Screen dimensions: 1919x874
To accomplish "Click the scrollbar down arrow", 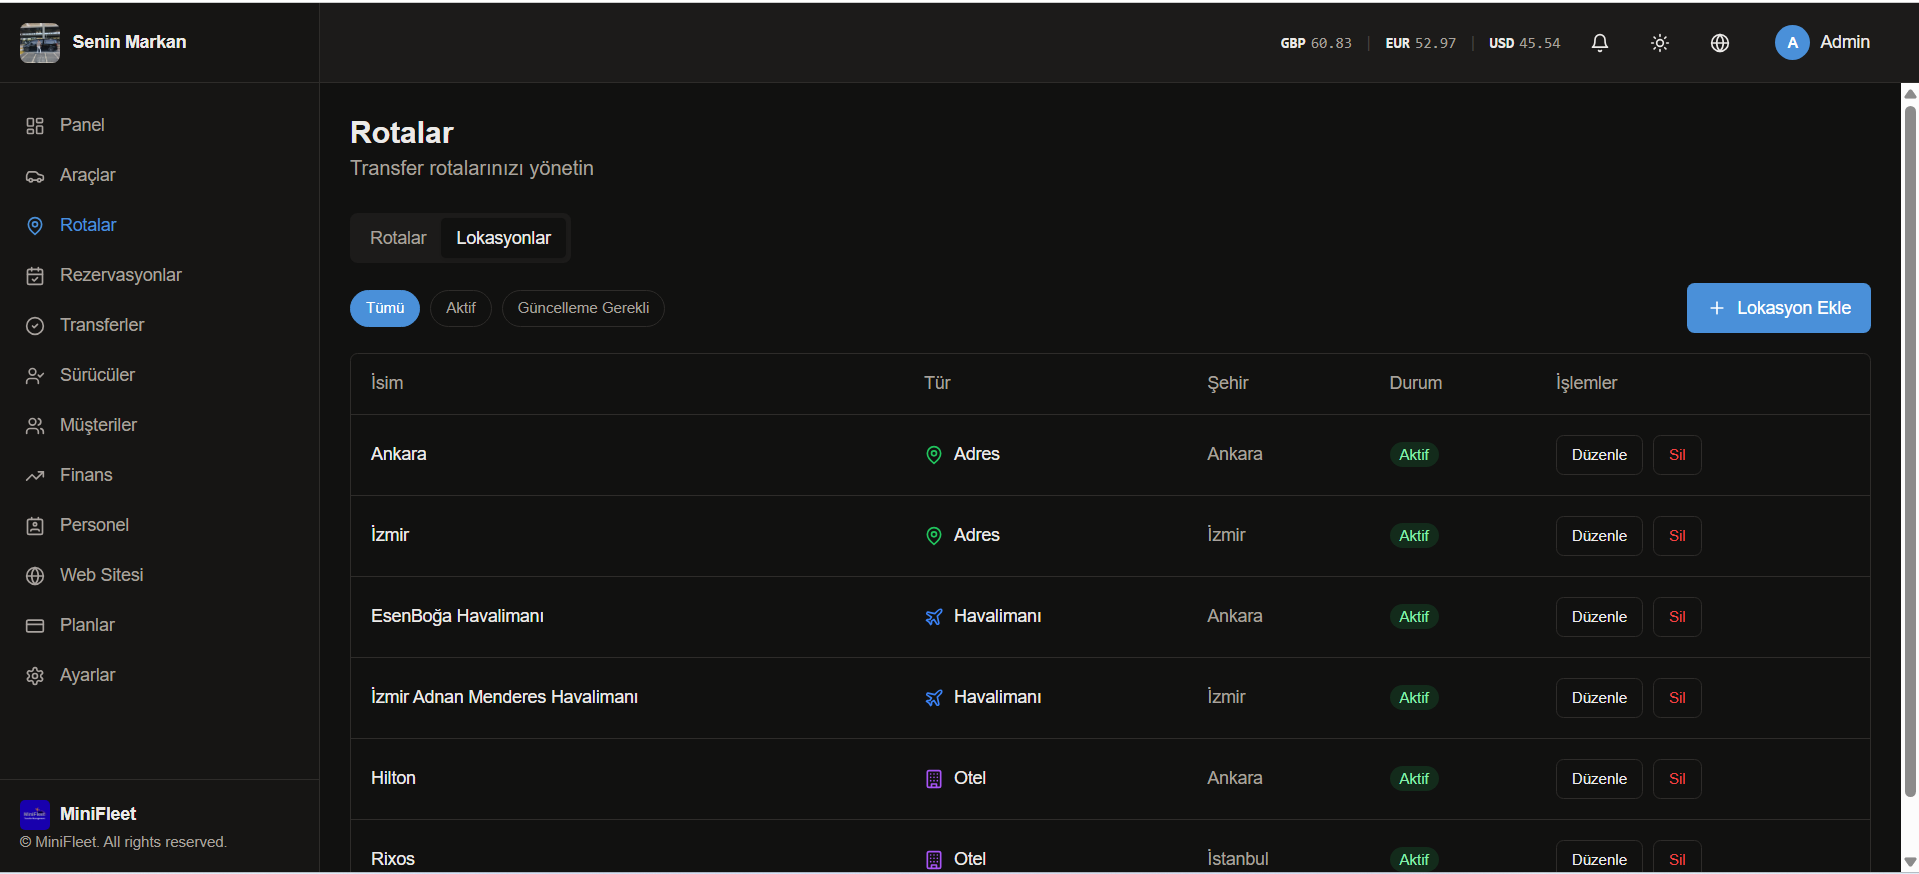I will [1910, 862].
